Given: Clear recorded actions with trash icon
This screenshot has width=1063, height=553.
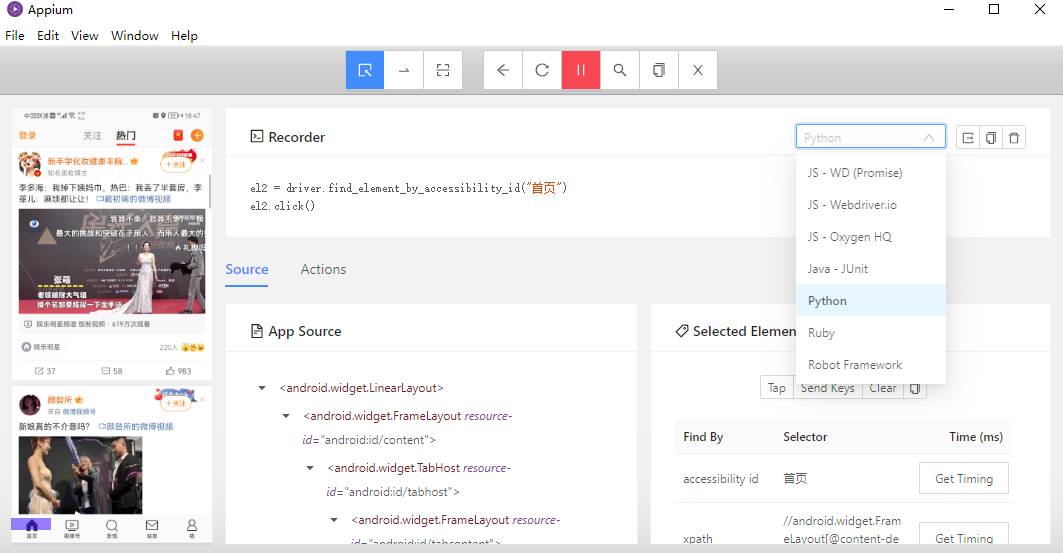Looking at the screenshot, I should pyautogui.click(x=1014, y=138).
